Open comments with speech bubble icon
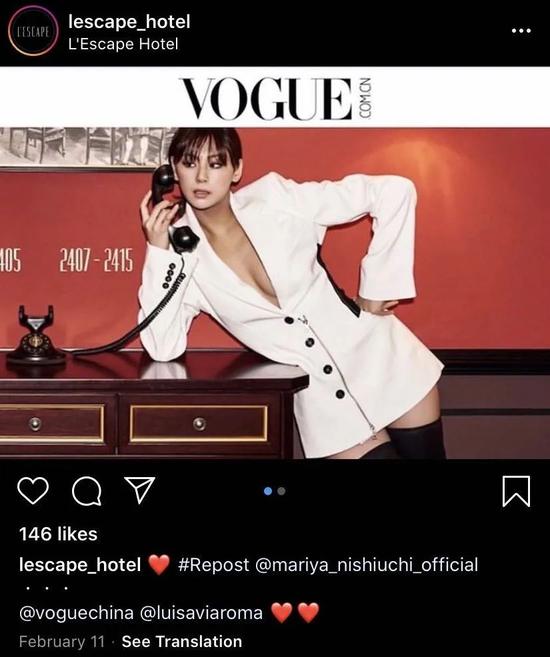The image size is (550, 657). 87,491
